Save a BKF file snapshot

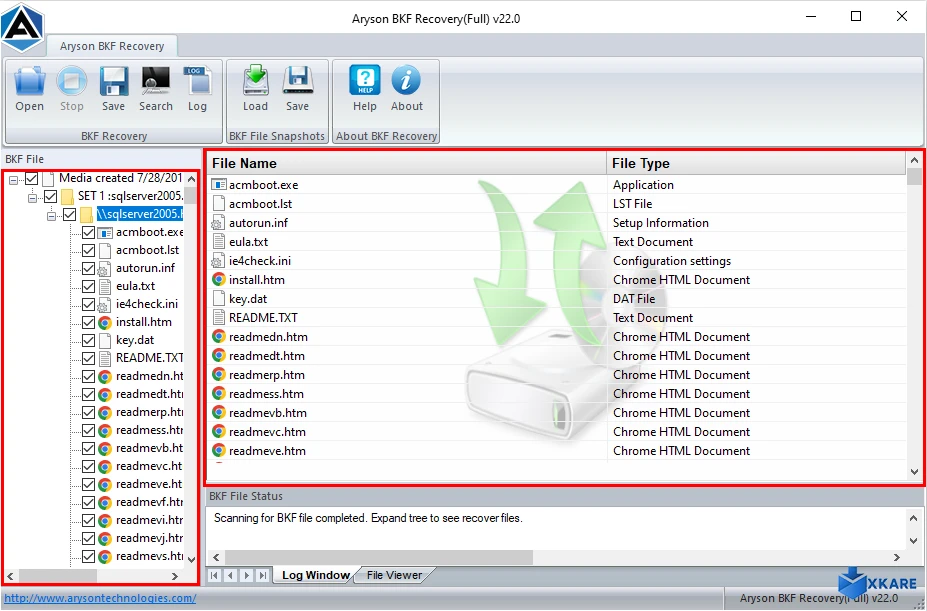tap(297, 89)
